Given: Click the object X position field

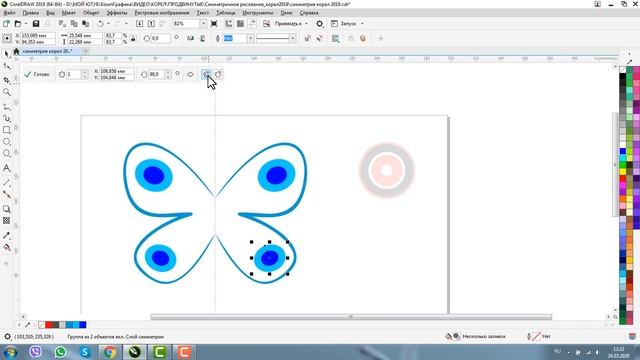Looking at the screenshot, I should (37, 36).
